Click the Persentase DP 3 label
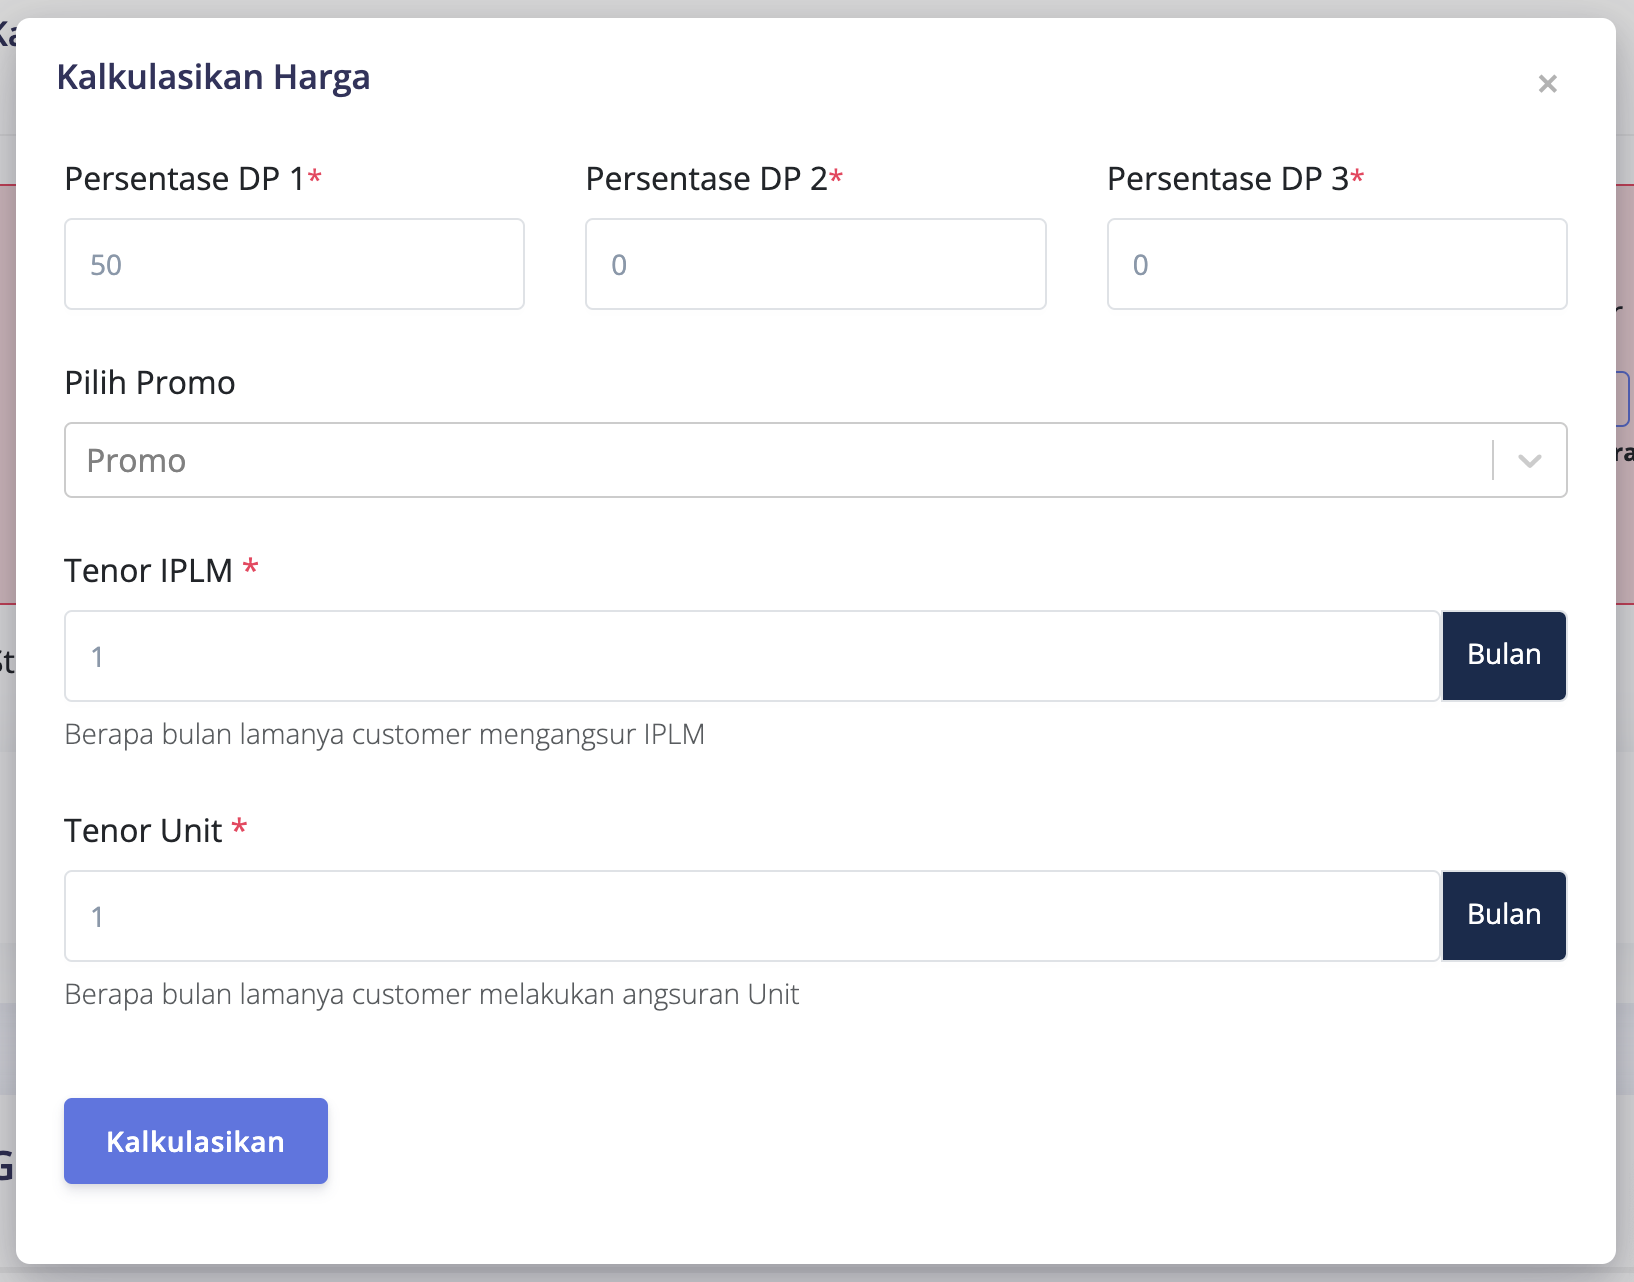Screen dimensions: 1634x1282 click(x=1227, y=179)
